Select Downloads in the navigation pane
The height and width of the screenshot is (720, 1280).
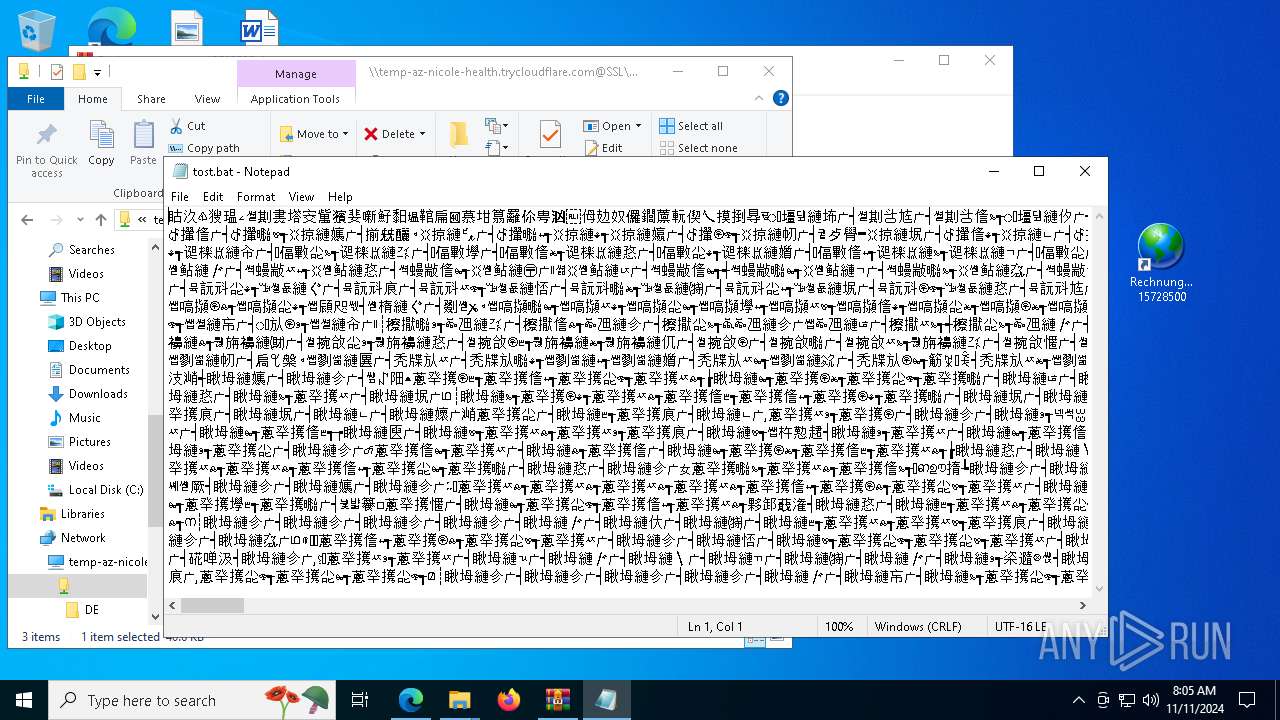coord(98,394)
